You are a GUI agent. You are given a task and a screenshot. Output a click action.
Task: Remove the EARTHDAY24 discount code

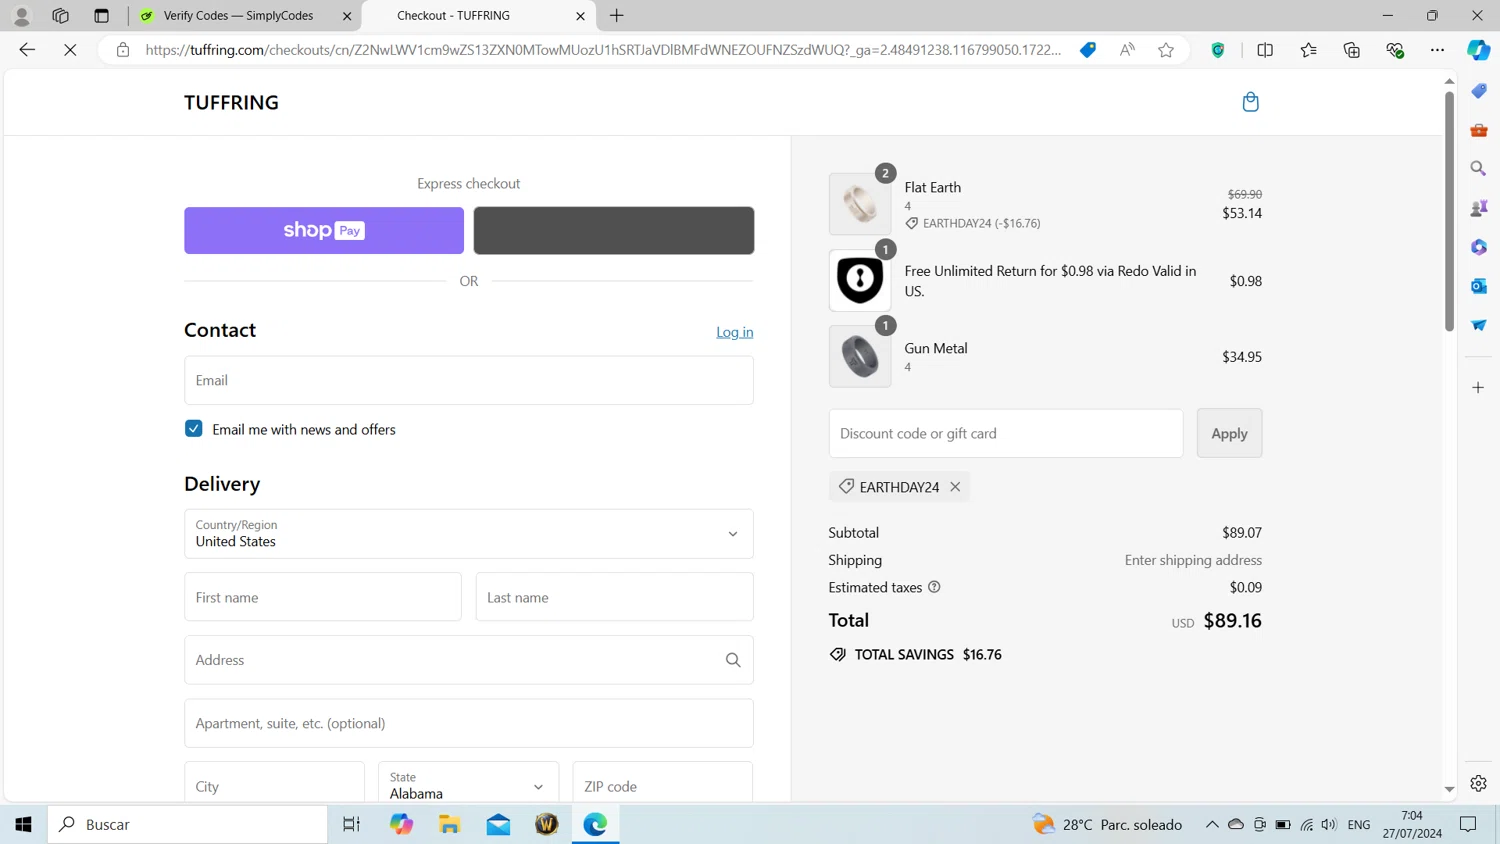point(955,487)
